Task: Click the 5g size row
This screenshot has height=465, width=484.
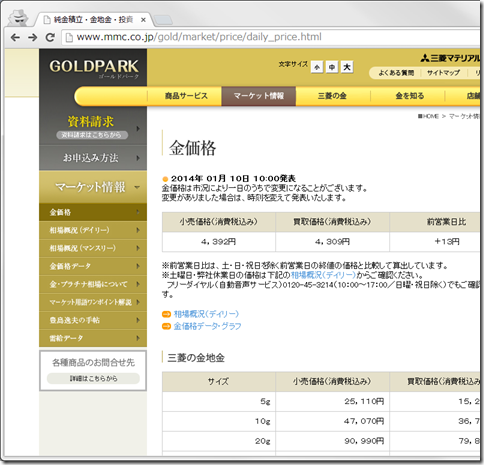Action: (x=321, y=402)
